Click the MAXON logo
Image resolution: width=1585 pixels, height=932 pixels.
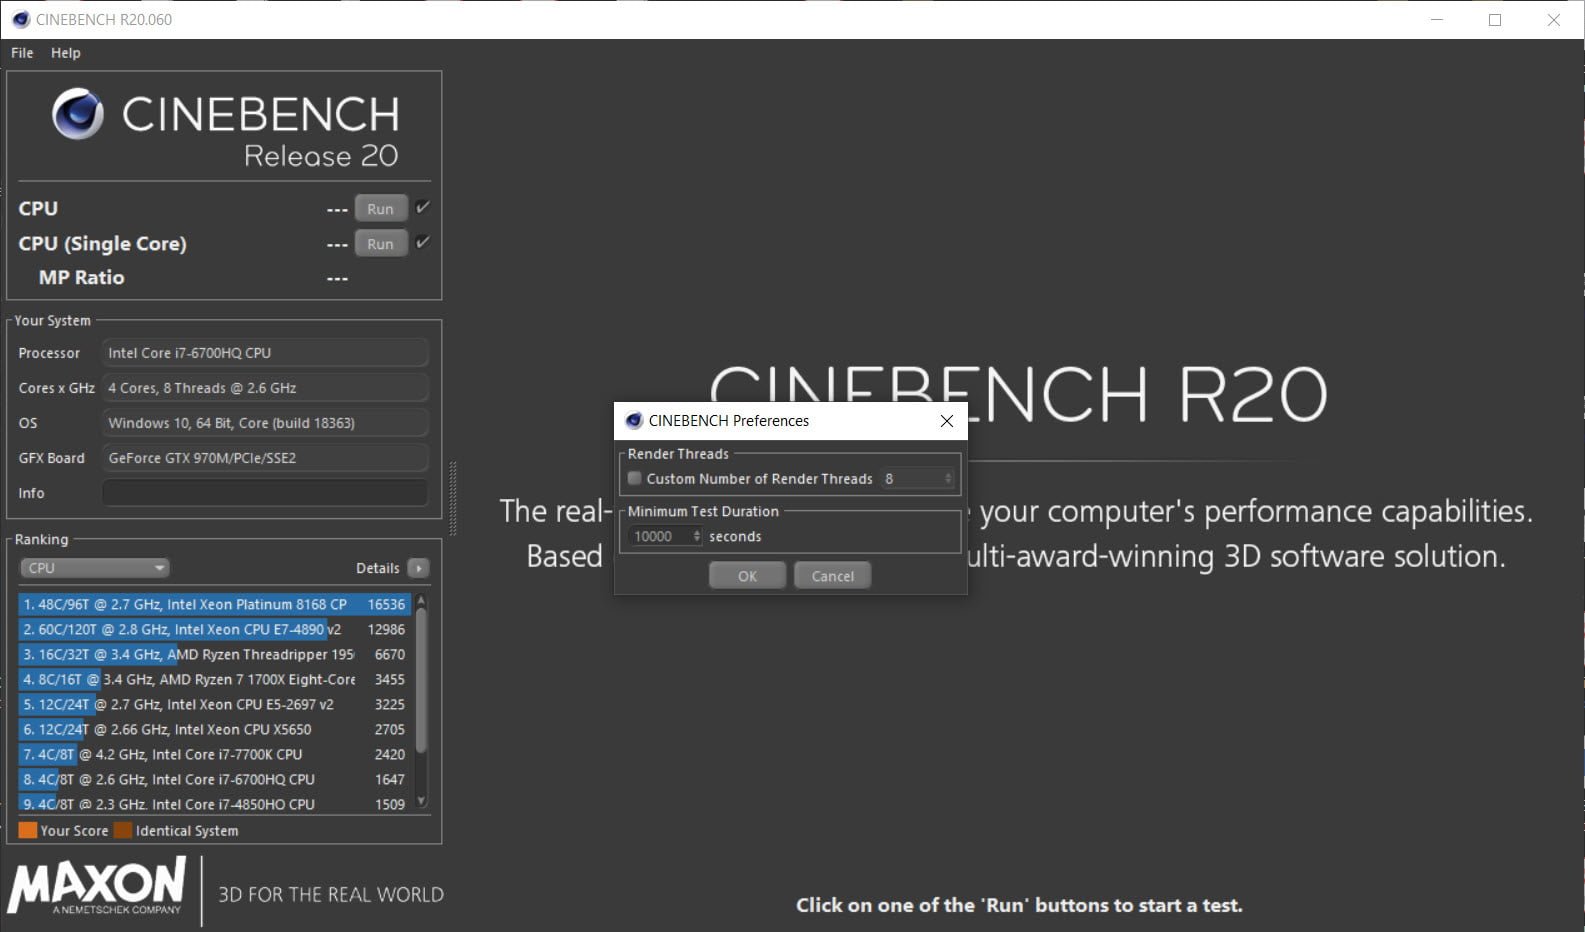[x=96, y=885]
